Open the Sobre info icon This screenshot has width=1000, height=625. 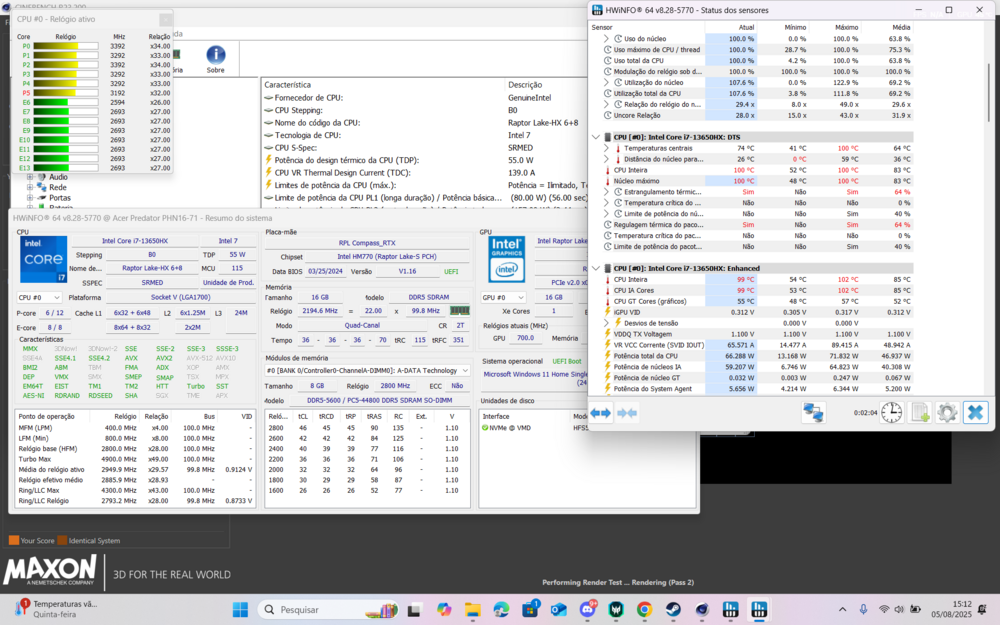pyautogui.click(x=215, y=55)
